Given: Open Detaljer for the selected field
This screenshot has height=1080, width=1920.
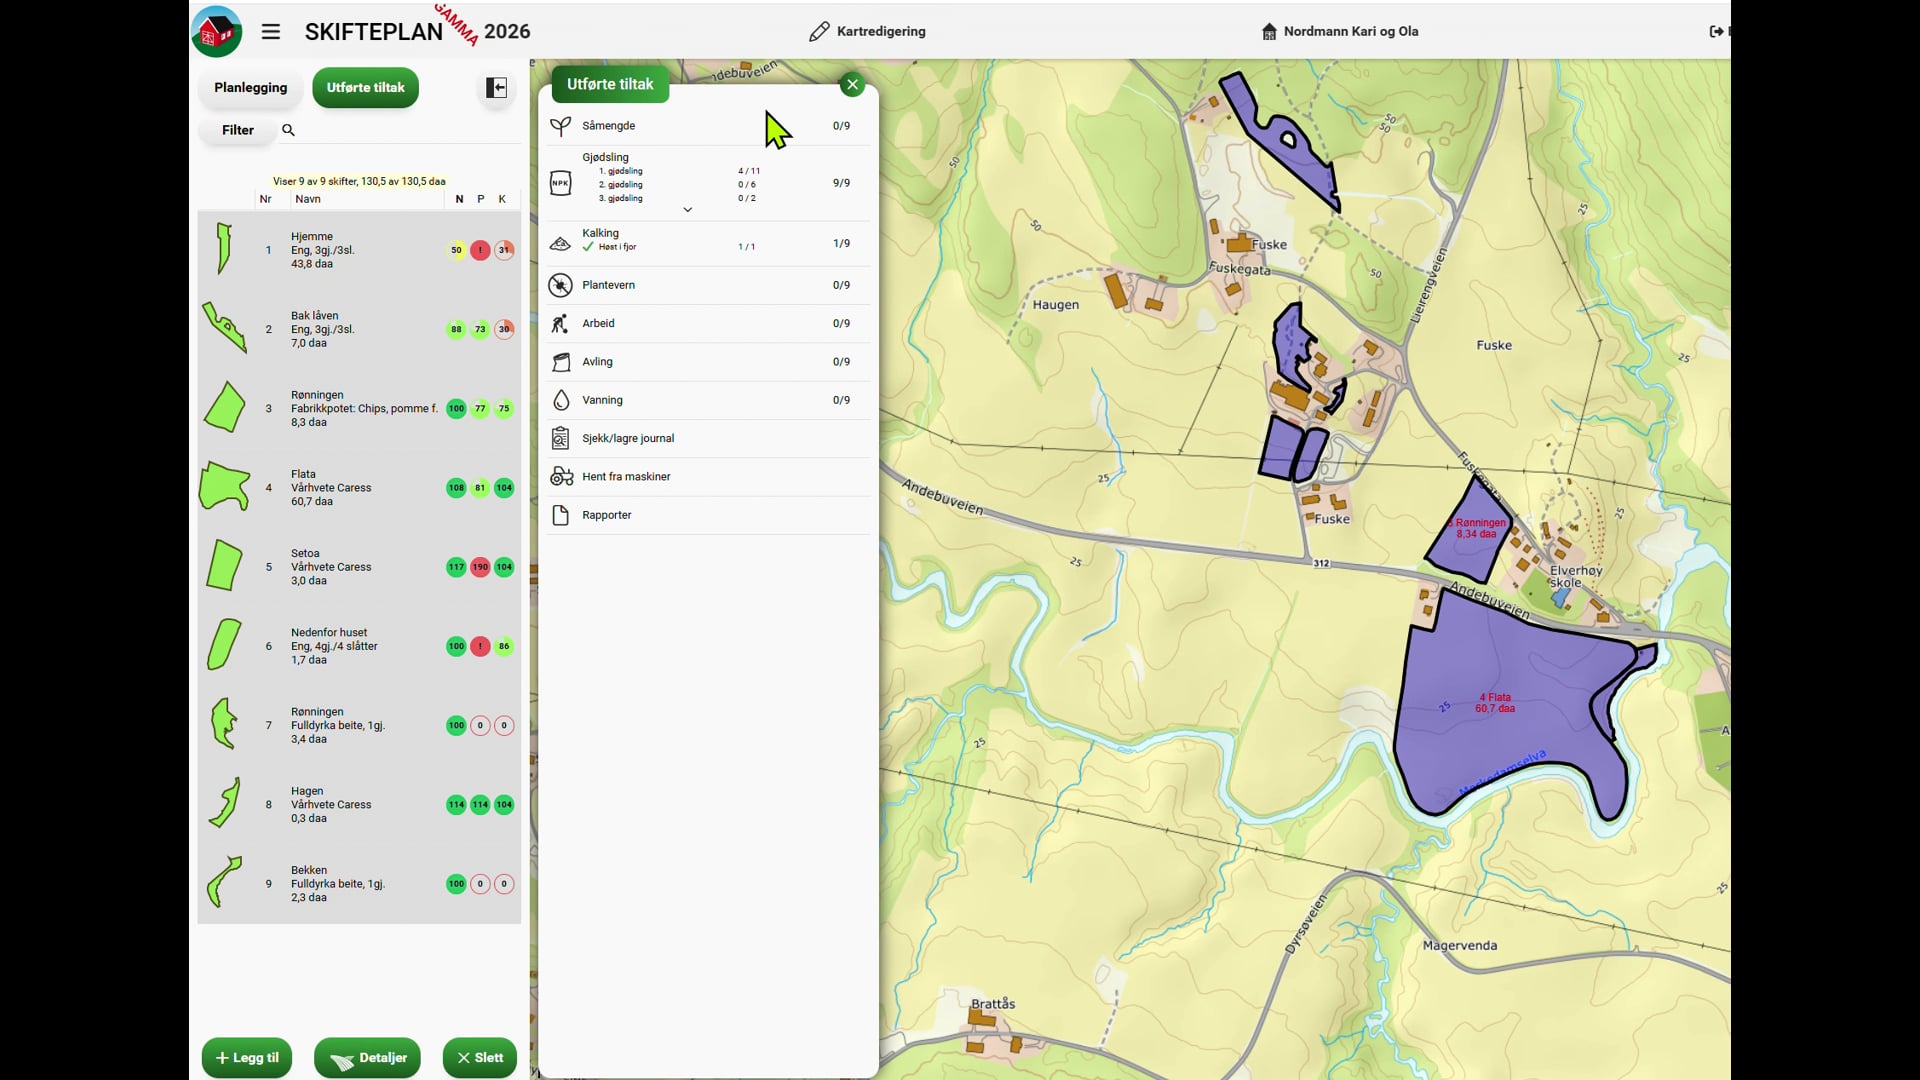Looking at the screenshot, I should coord(367,1058).
